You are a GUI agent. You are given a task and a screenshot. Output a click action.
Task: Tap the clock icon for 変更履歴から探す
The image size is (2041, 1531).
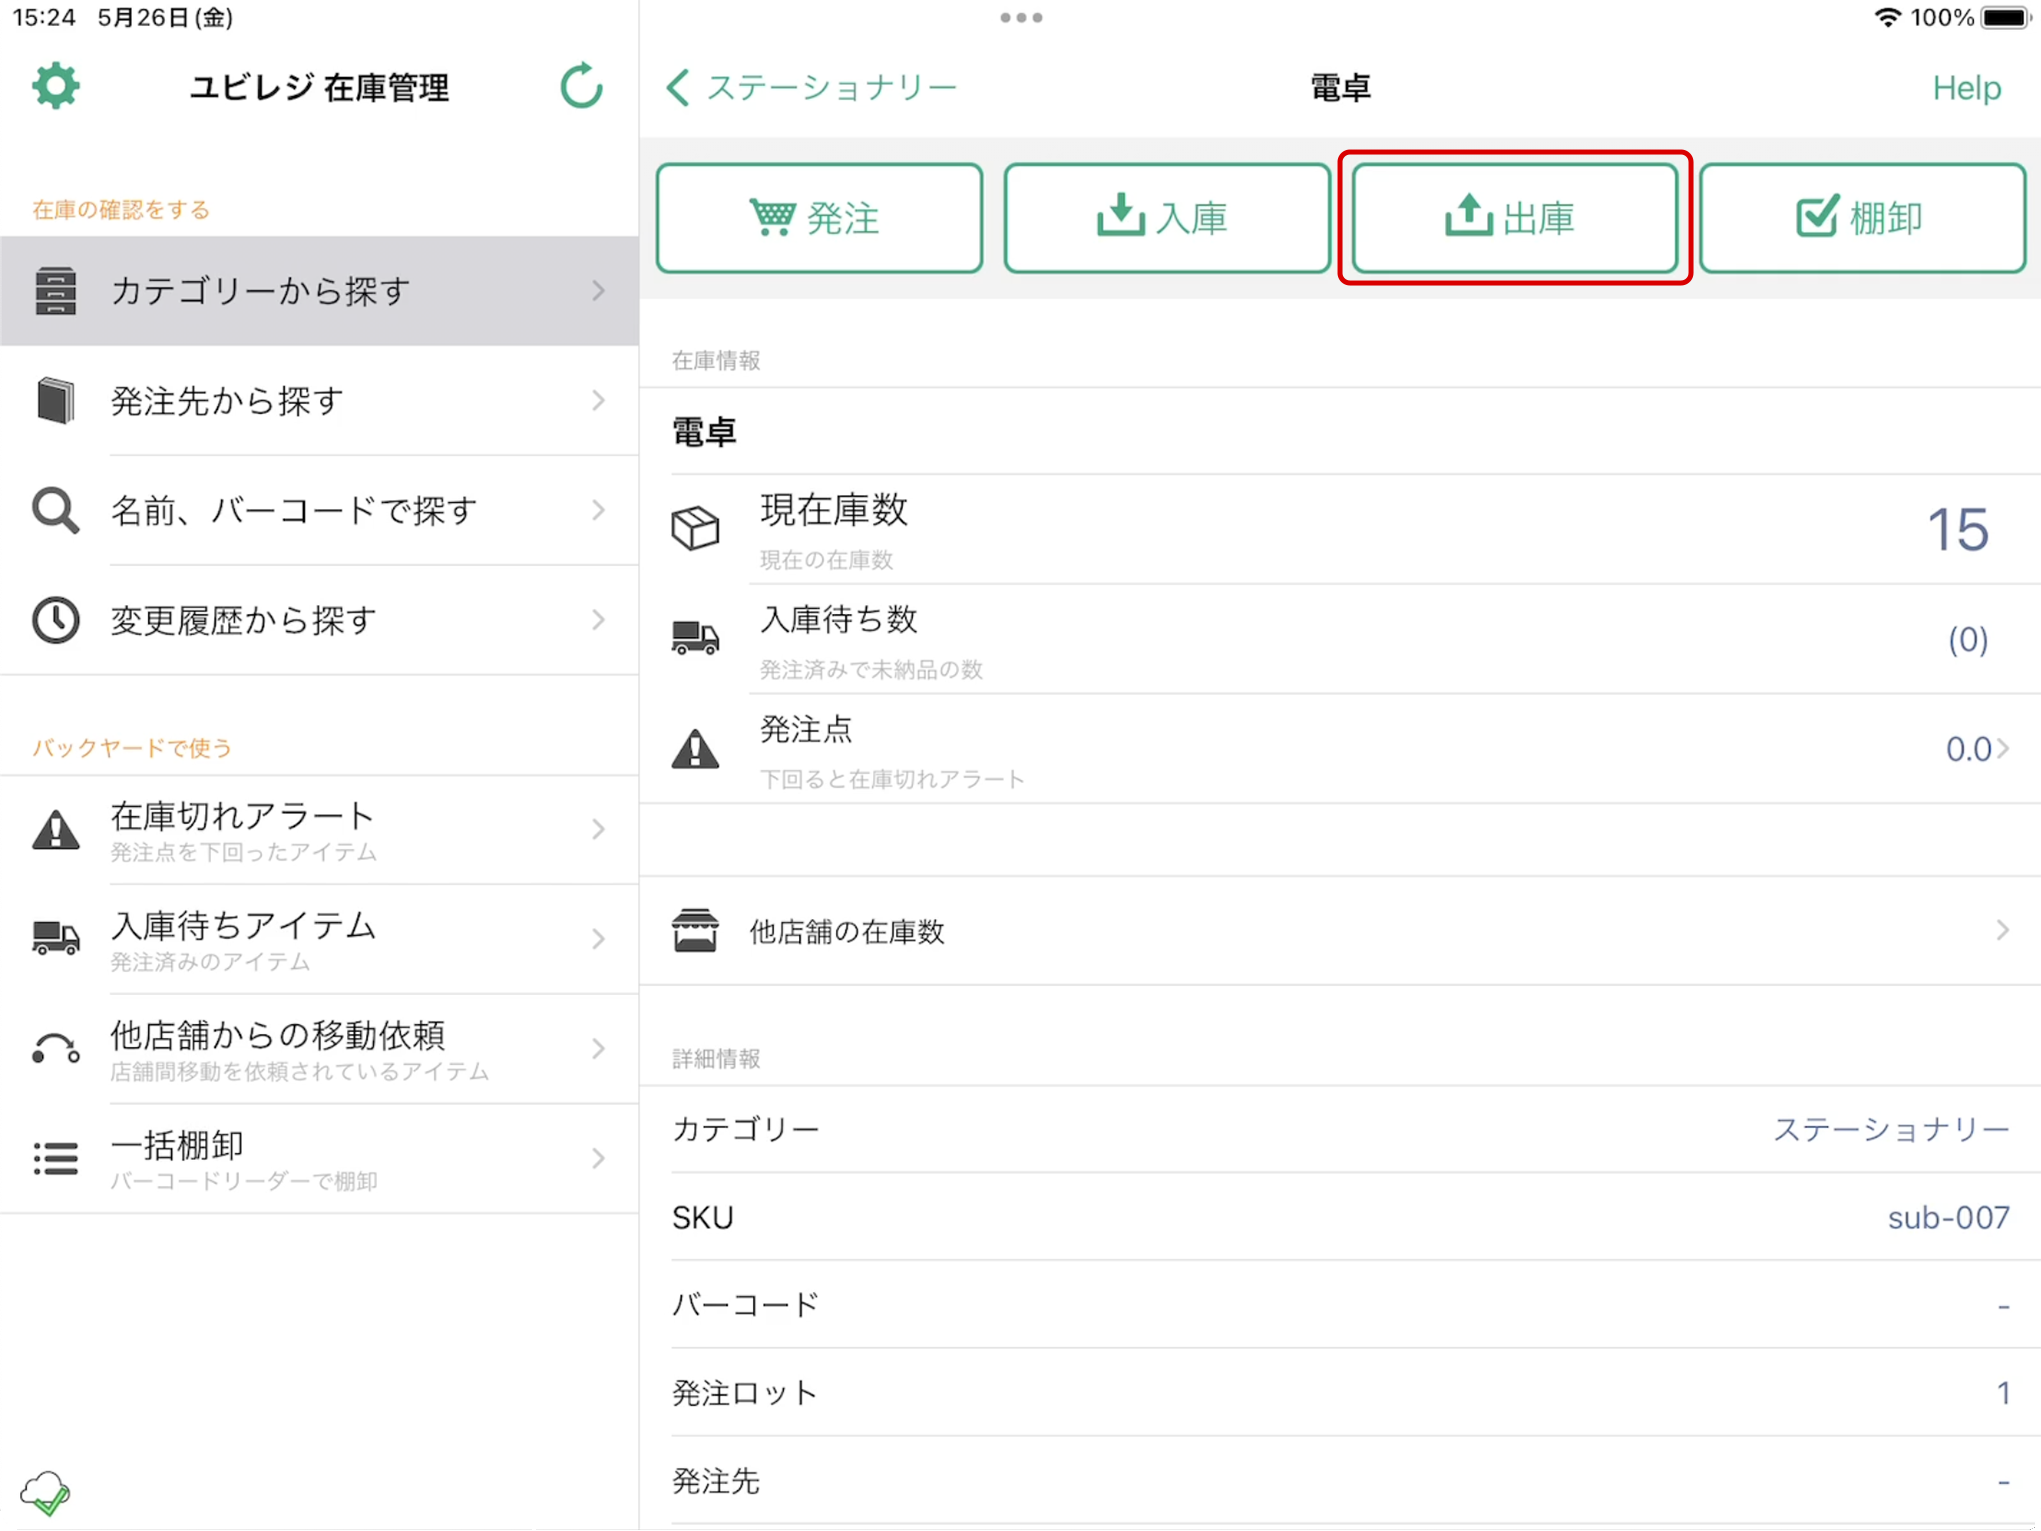point(56,620)
